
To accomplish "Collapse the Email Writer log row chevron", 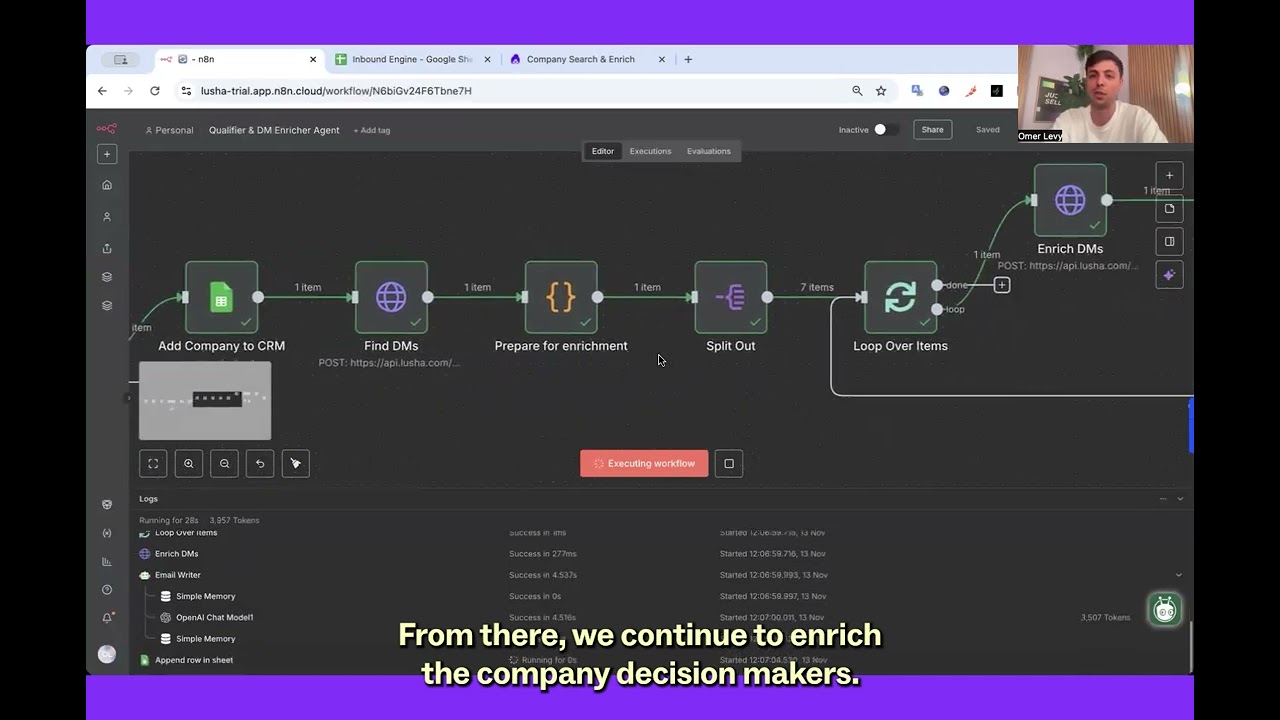I will tap(1179, 575).
